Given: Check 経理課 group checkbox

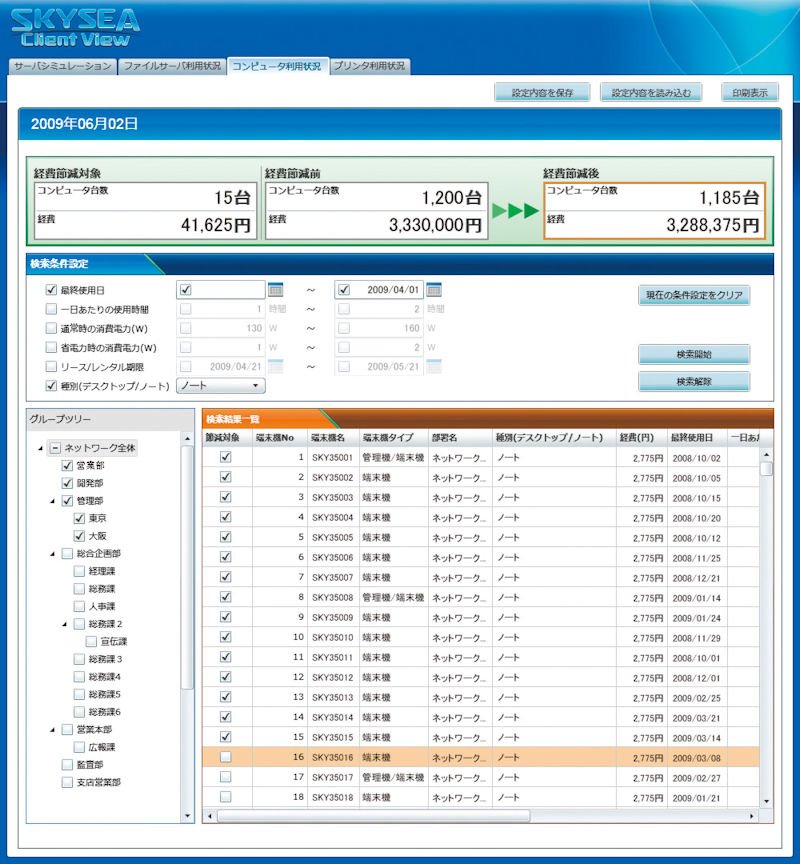Looking at the screenshot, I should (x=79, y=571).
